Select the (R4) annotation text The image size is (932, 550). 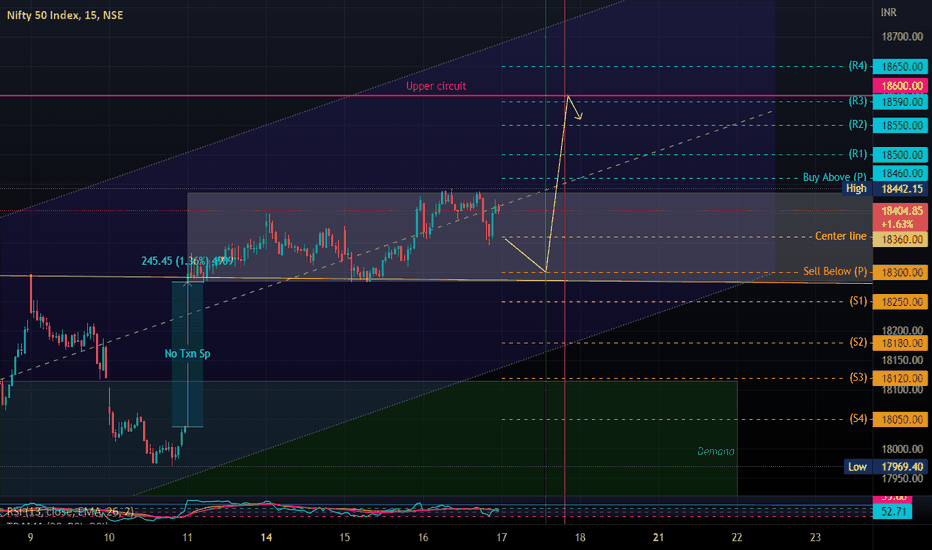[858, 65]
